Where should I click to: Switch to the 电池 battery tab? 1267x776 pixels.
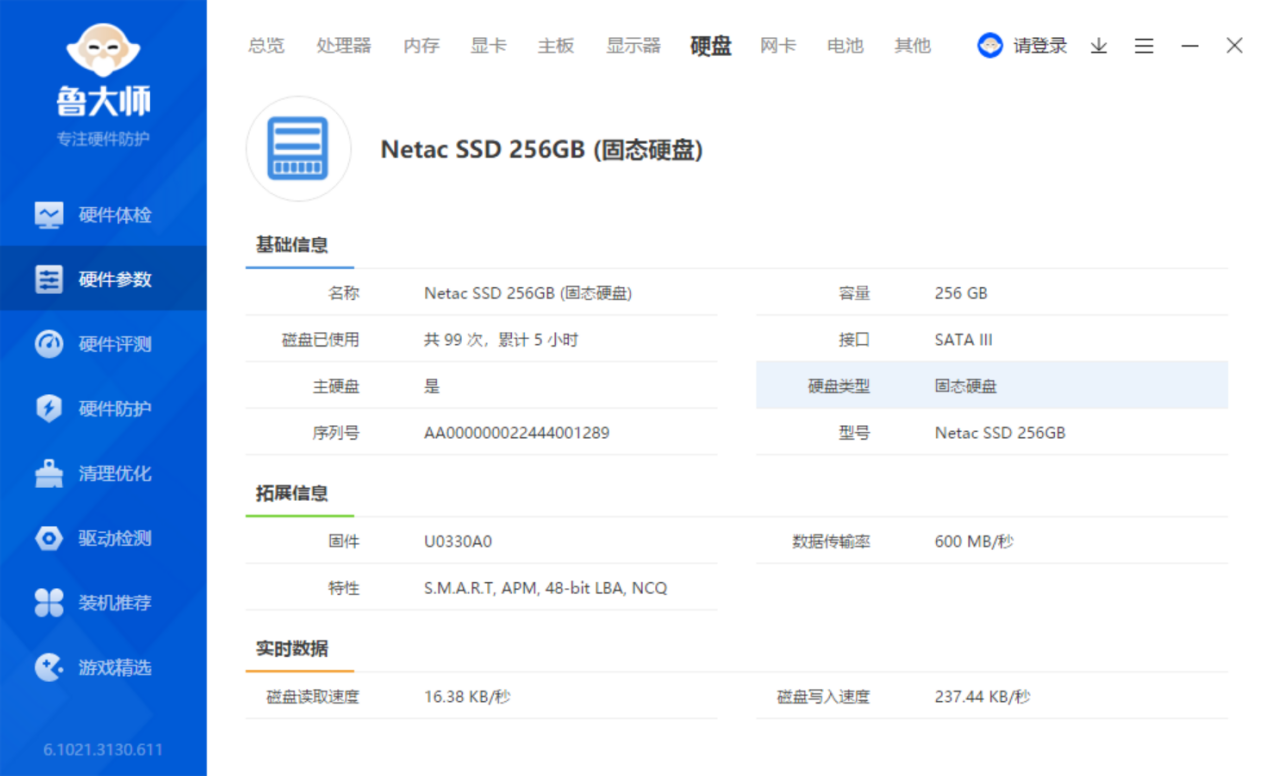click(844, 46)
